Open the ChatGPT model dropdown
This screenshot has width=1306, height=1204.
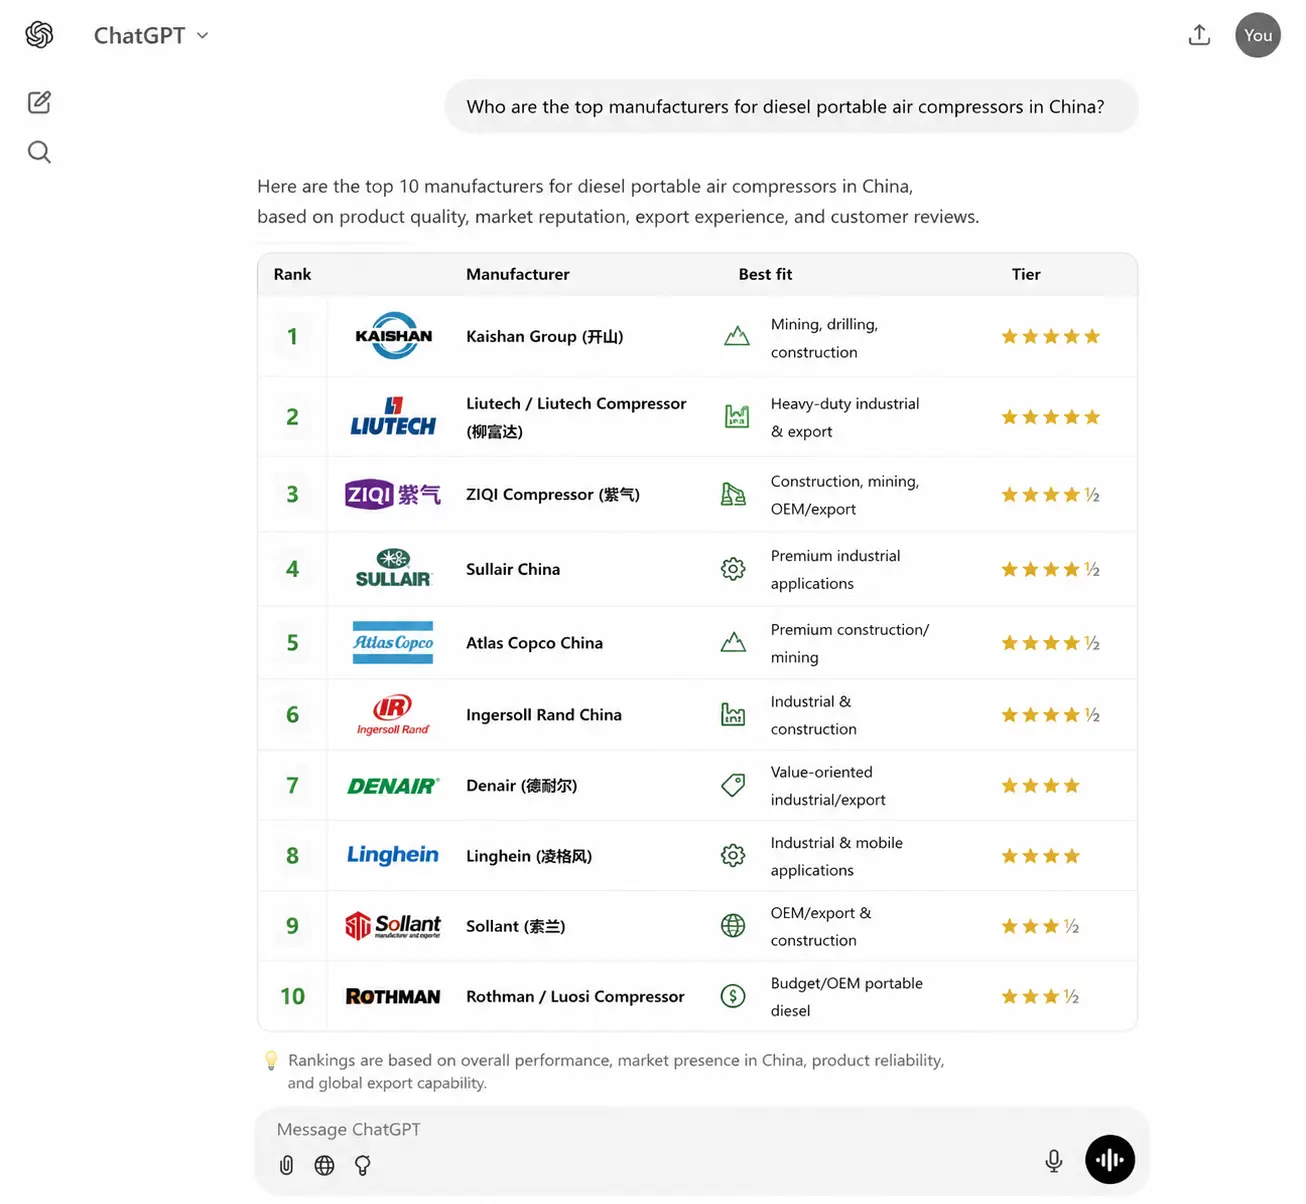(x=151, y=35)
